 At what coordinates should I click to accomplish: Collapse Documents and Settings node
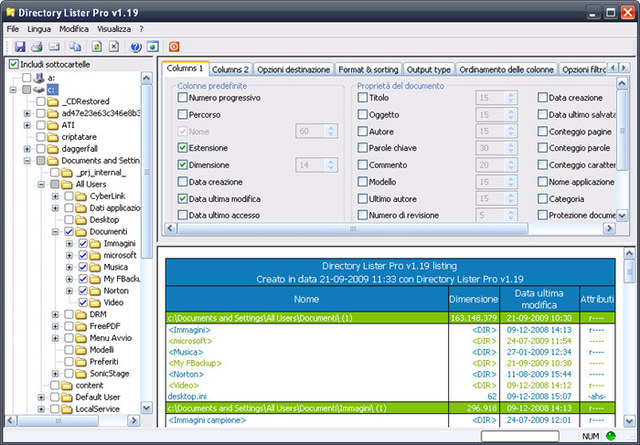pos(27,160)
